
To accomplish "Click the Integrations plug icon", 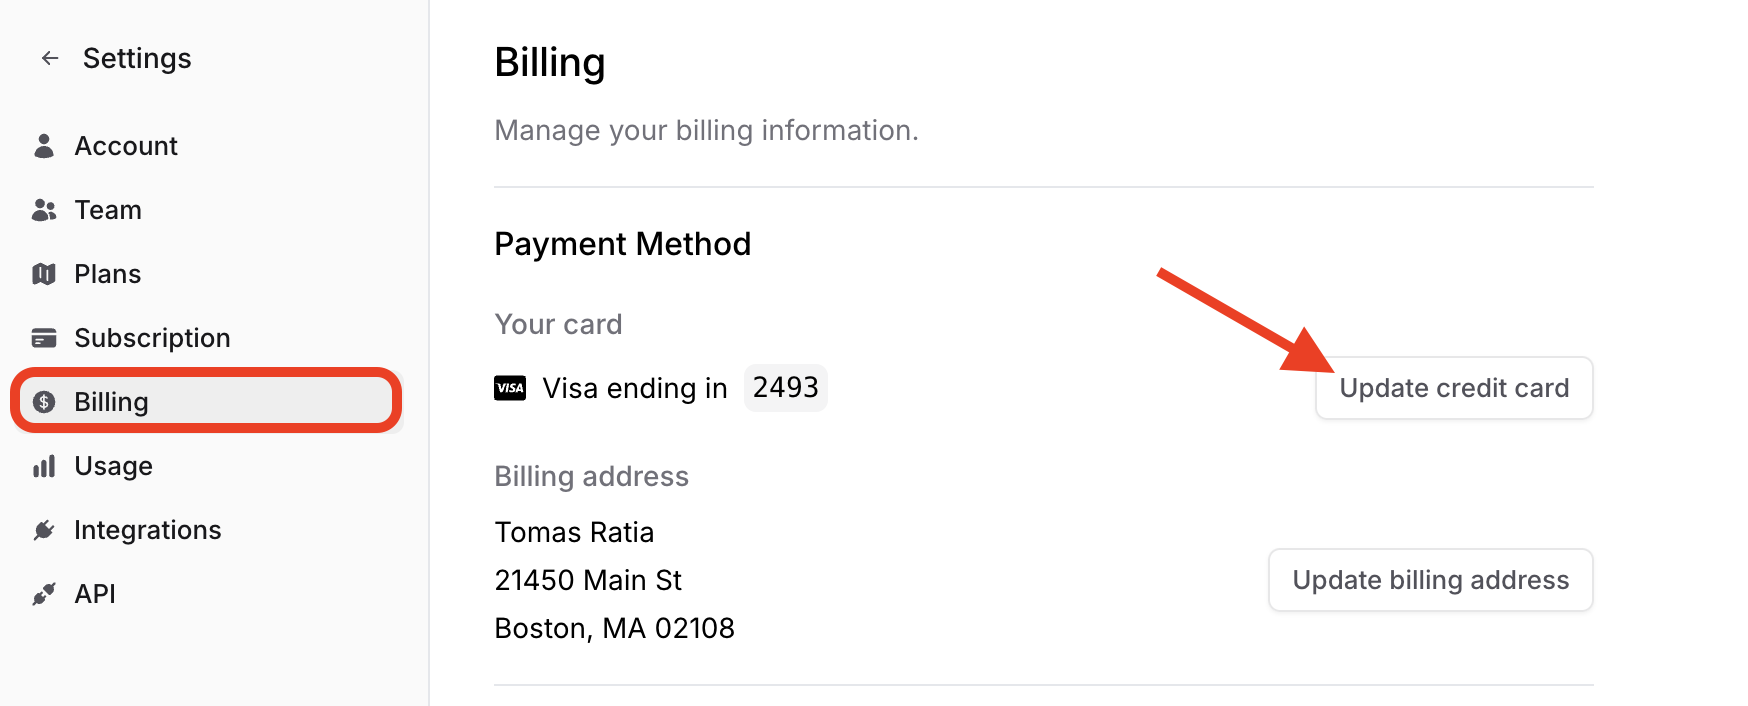I will pyautogui.click(x=44, y=530).
